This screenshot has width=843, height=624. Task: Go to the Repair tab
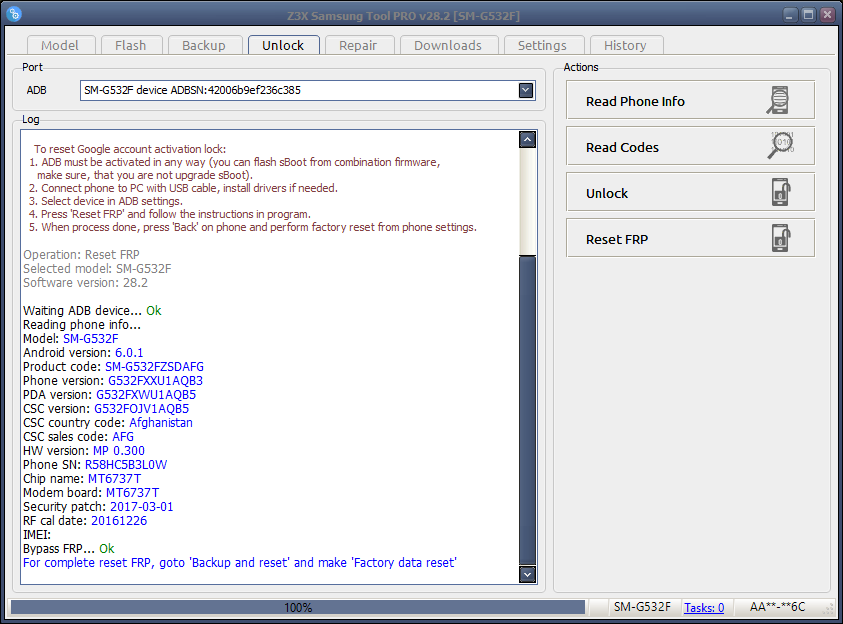click(x=358, y=46)
